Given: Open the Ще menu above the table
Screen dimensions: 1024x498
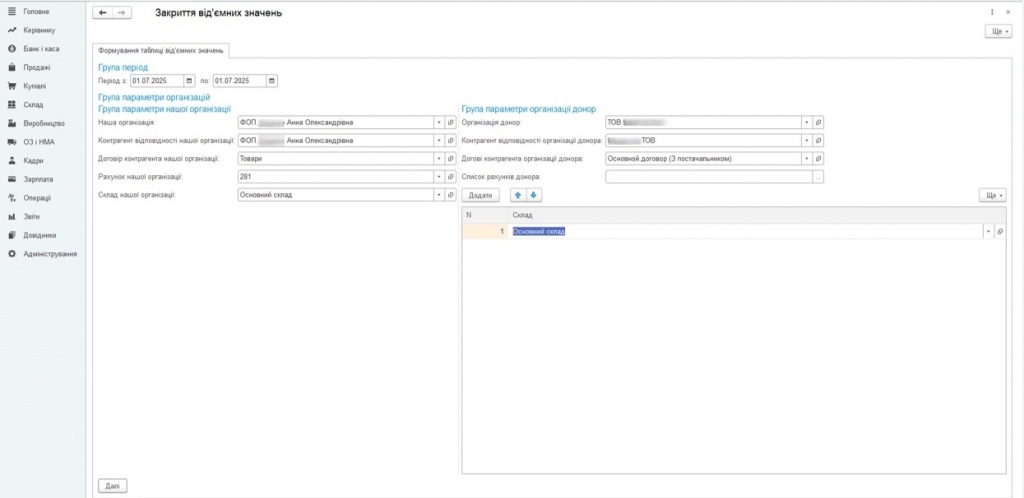Looking at the screenshot, I should pyautogui.click(x=992, y=195).
